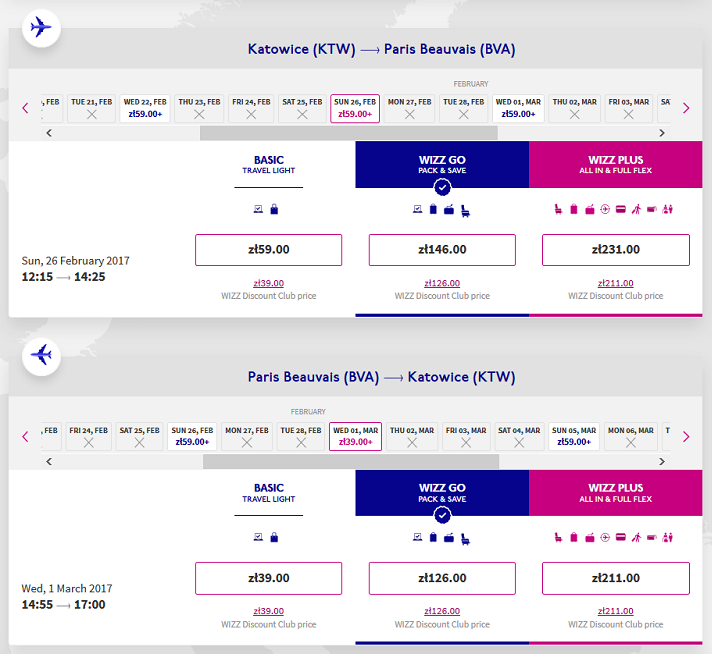
Task: Click outbound date scrollbar right arrow
Action: click(x=662, y=133)
